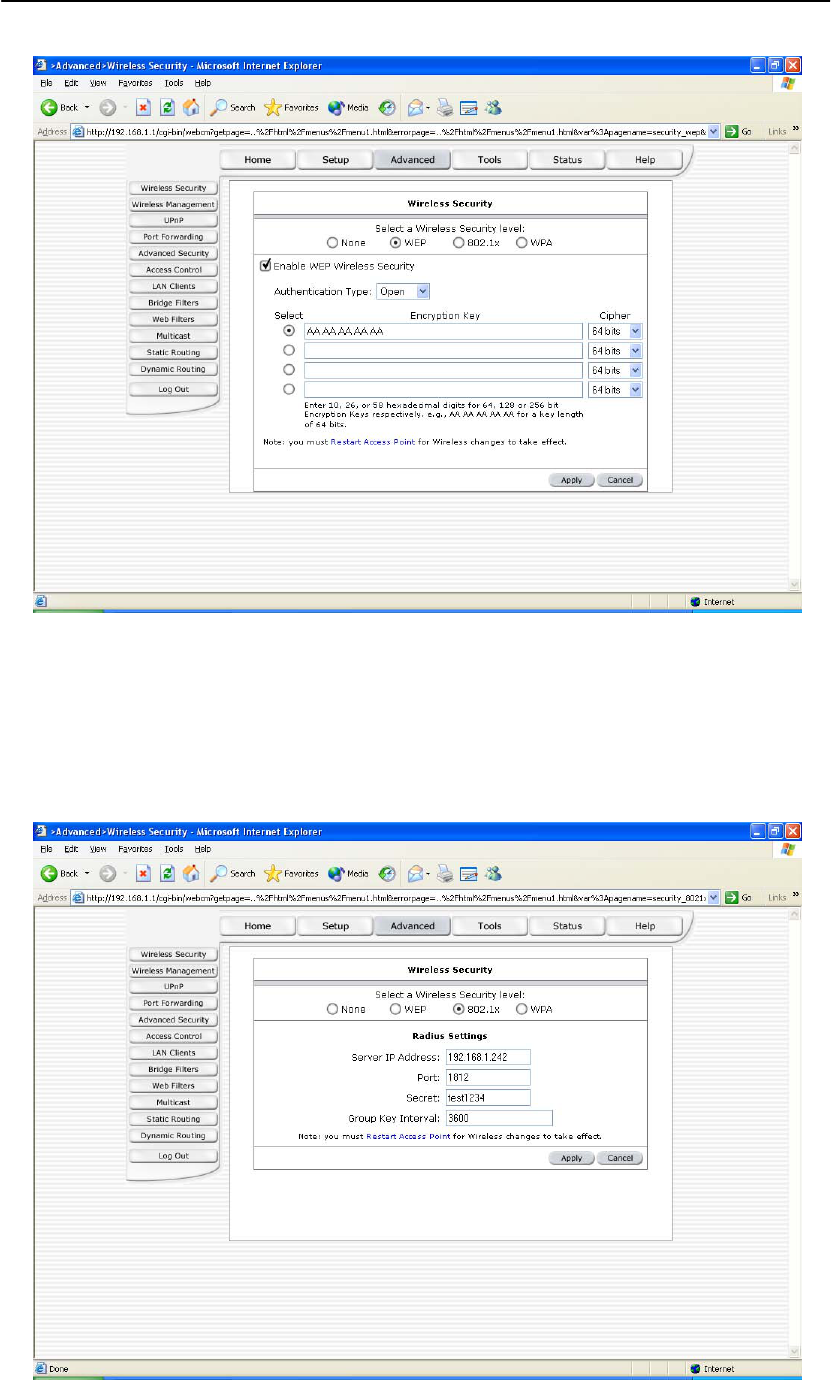831x1380 pixels.
Task: Select the WEP radio button in the top WEP window
Action: click(x=396, y=242)
